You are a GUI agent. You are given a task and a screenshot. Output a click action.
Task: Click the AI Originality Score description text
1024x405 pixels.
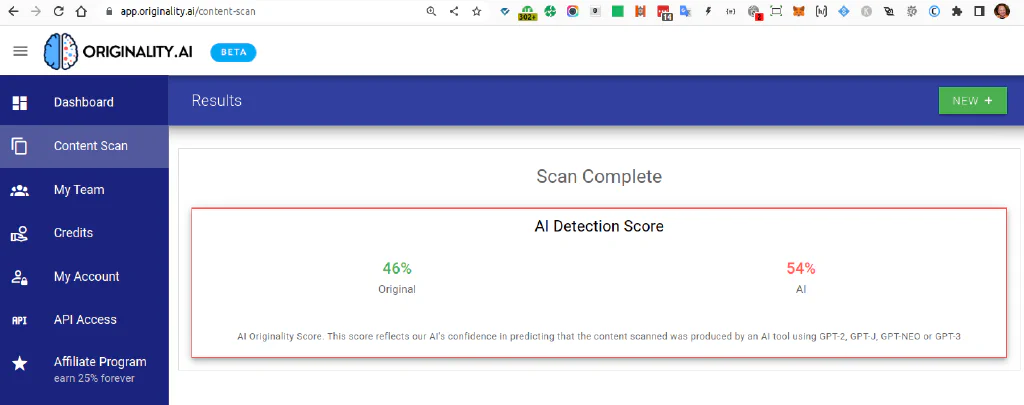(x=599, y=337)
